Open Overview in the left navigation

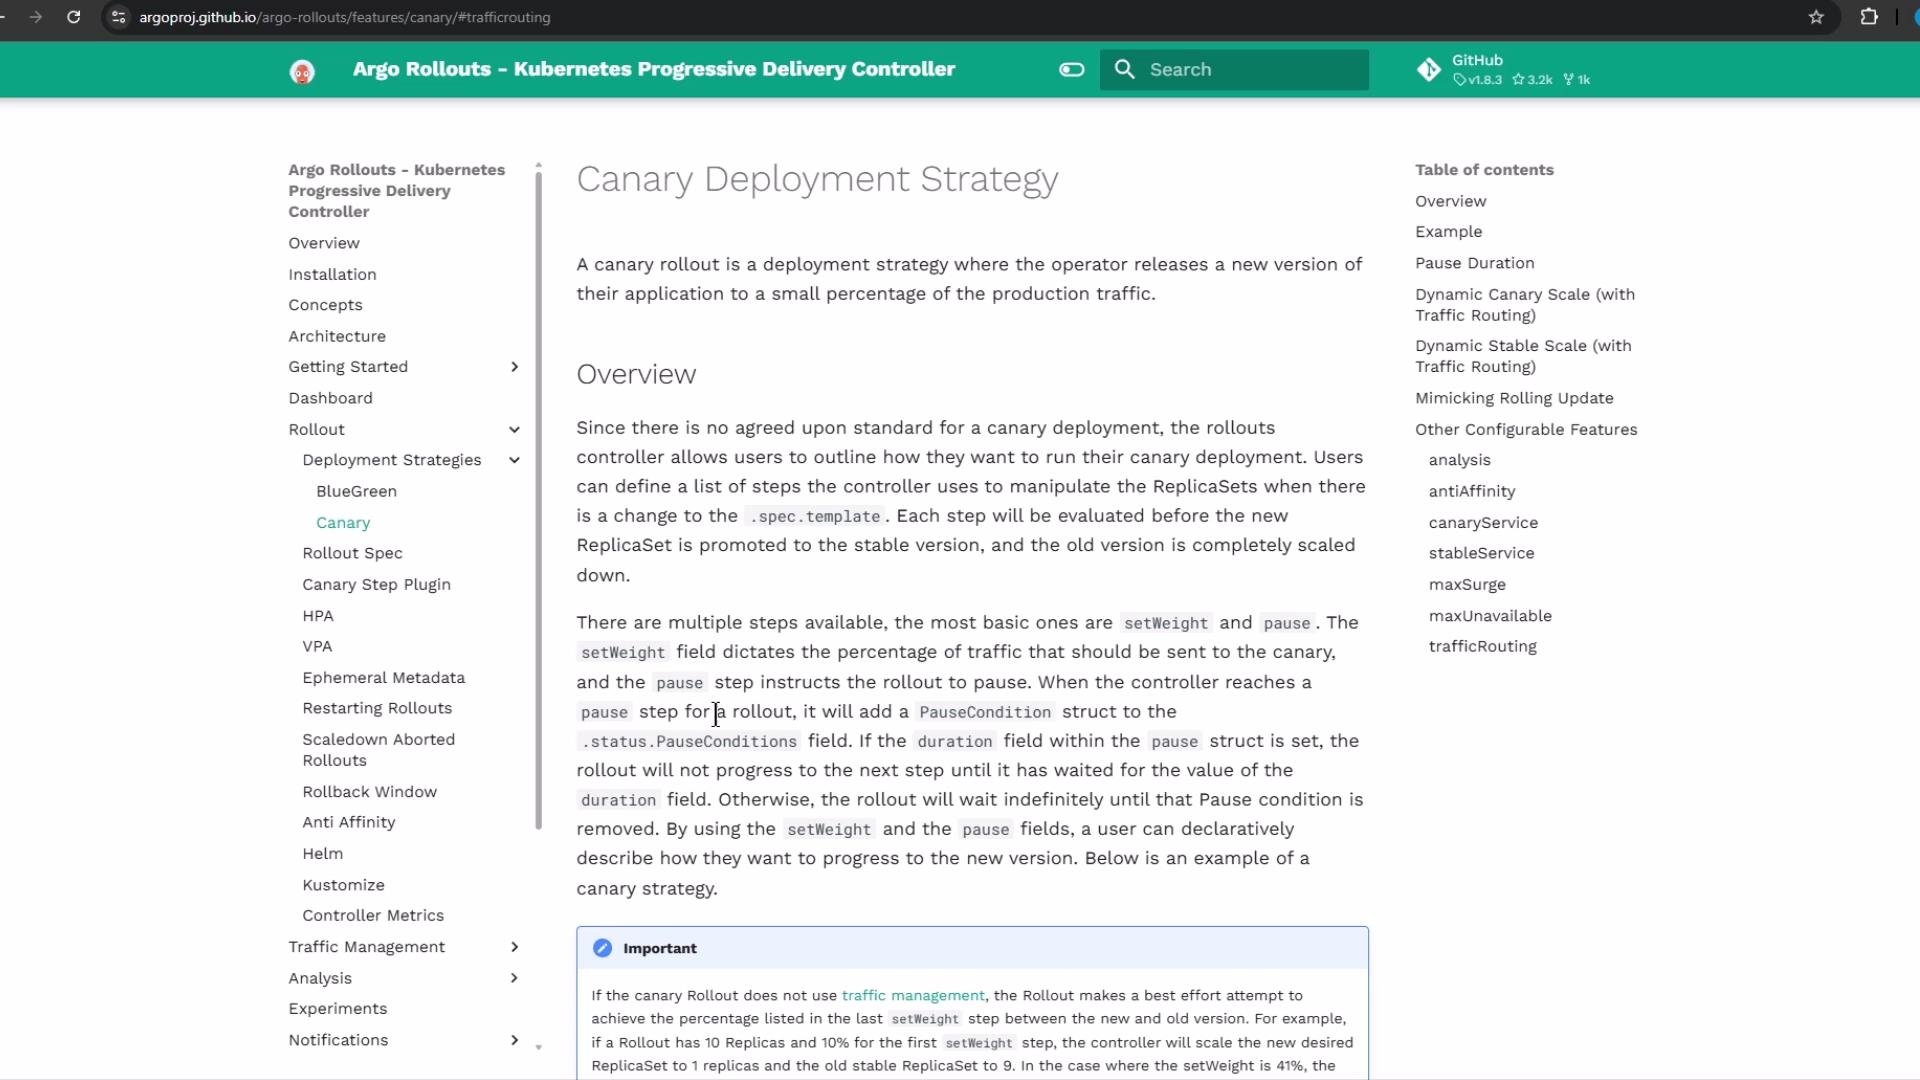[324, 243]
